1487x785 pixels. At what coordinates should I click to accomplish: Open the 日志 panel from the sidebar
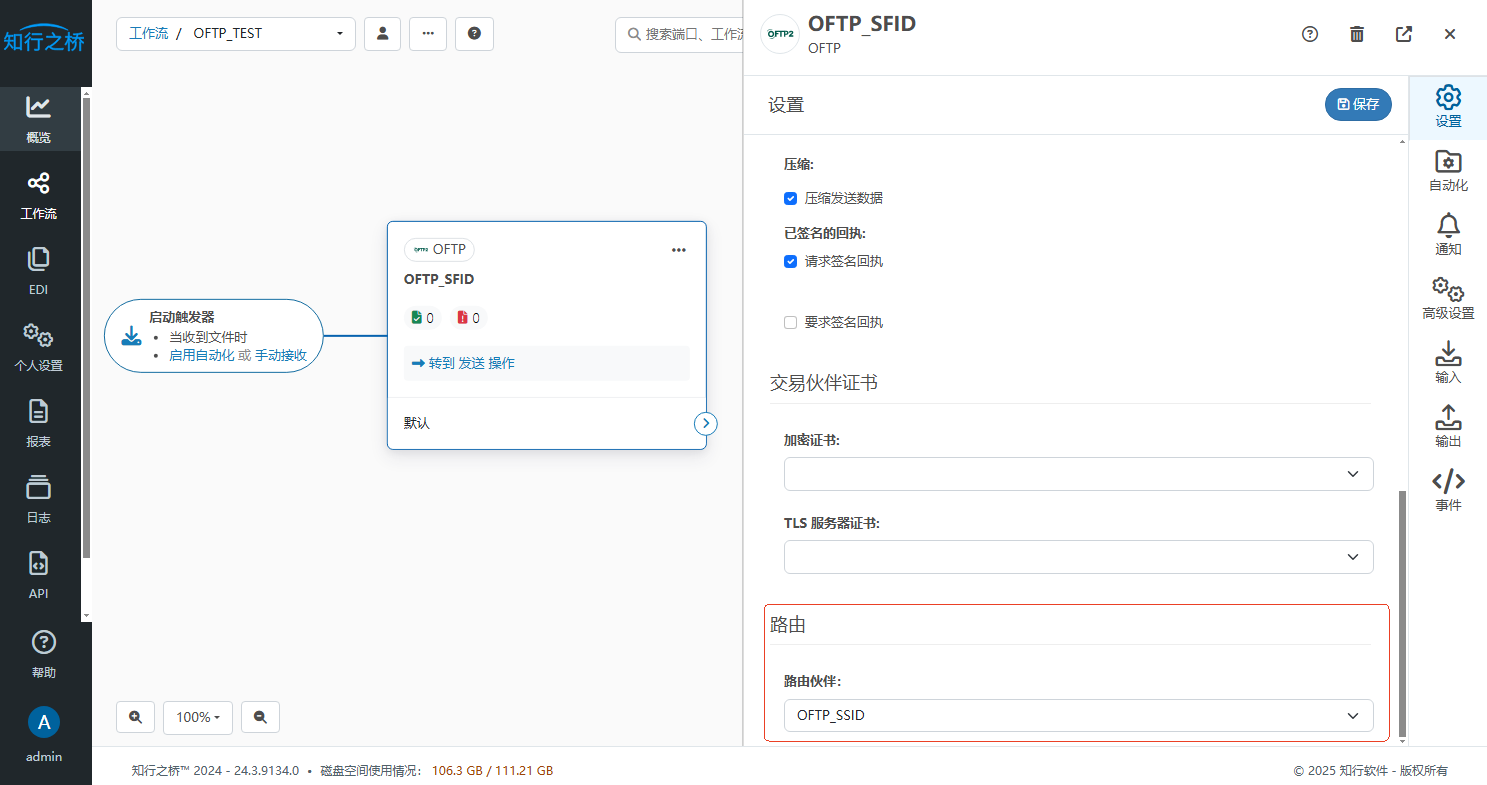[40, 498]
